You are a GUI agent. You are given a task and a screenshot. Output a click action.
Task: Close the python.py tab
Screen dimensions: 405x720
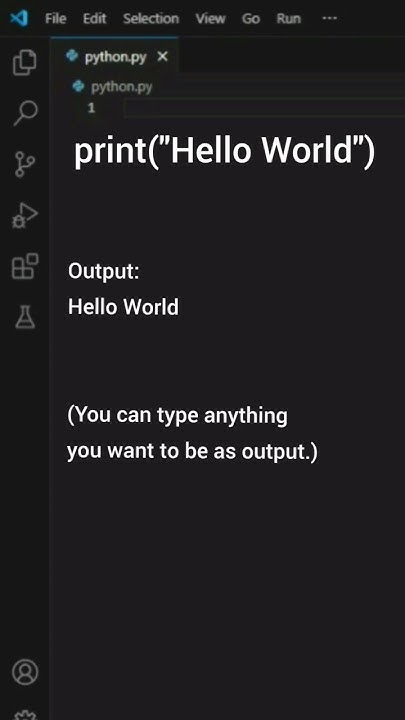(x=163, y=56)
